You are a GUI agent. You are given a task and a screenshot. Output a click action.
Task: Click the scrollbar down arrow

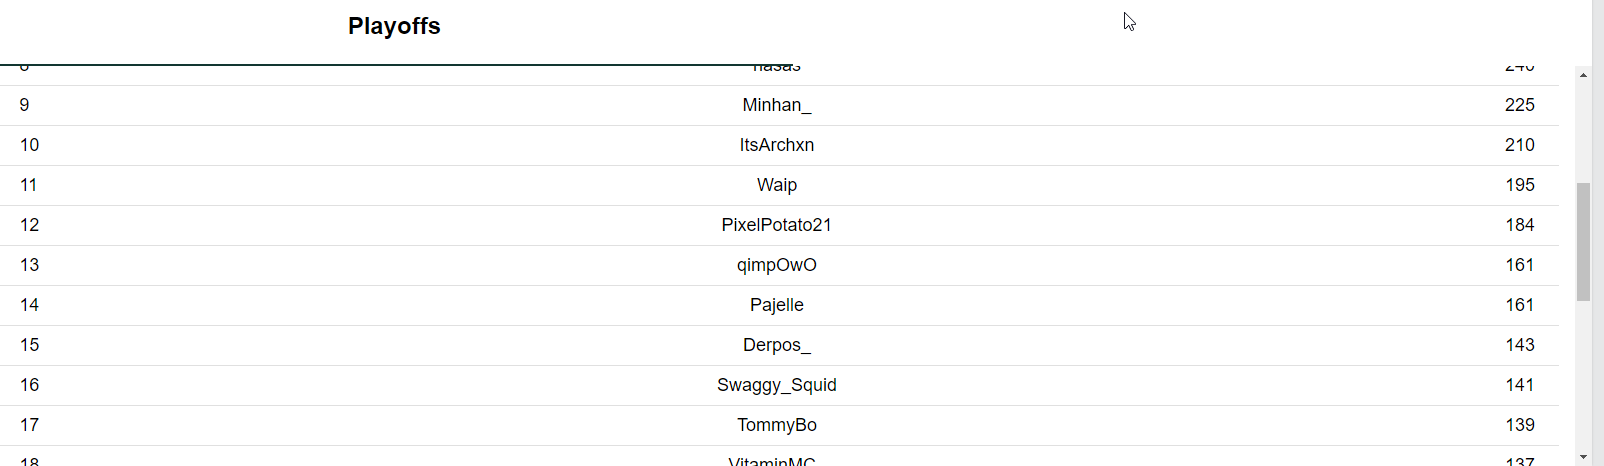[x=1583, y=457]
